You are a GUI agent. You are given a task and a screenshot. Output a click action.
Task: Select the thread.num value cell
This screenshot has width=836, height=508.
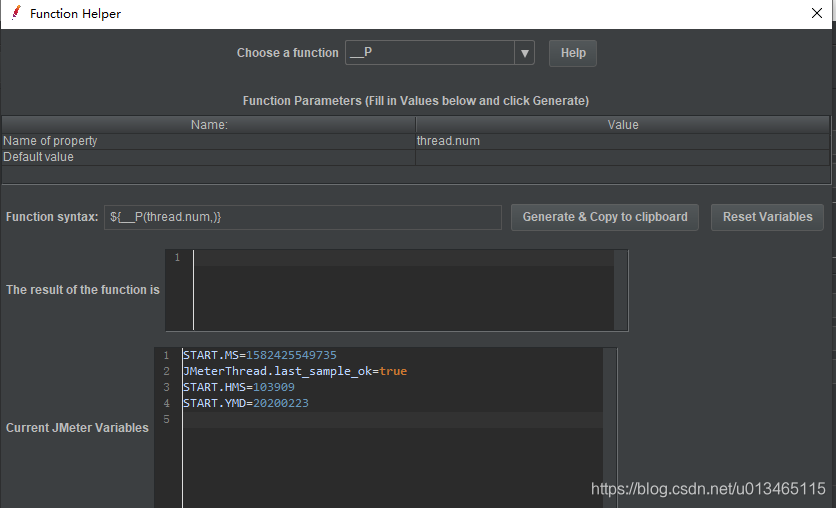click(622, 141)
